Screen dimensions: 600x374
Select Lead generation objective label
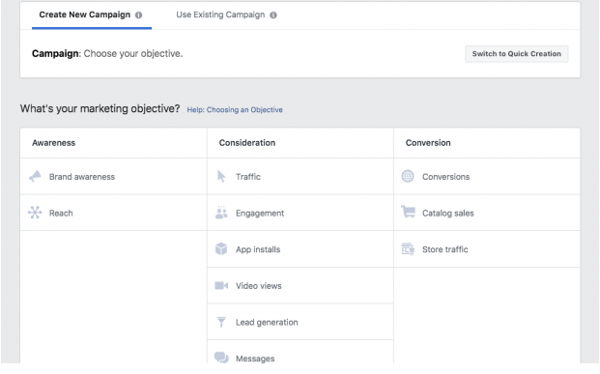coord(267,322)
